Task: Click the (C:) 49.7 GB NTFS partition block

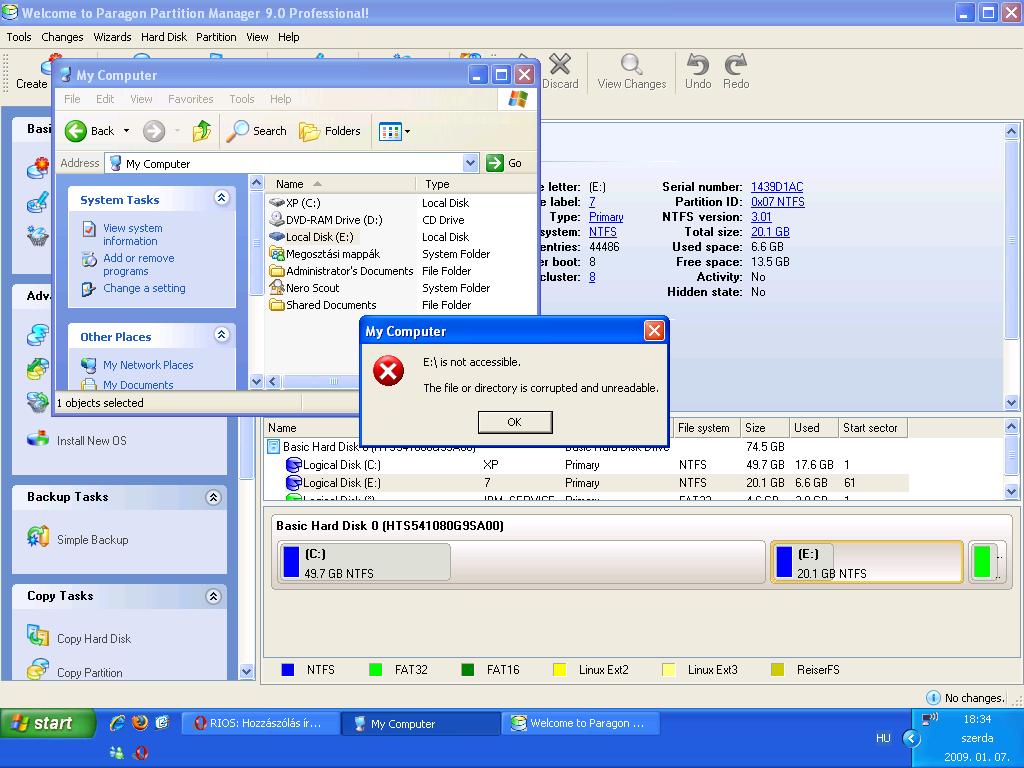Action: 520,562
